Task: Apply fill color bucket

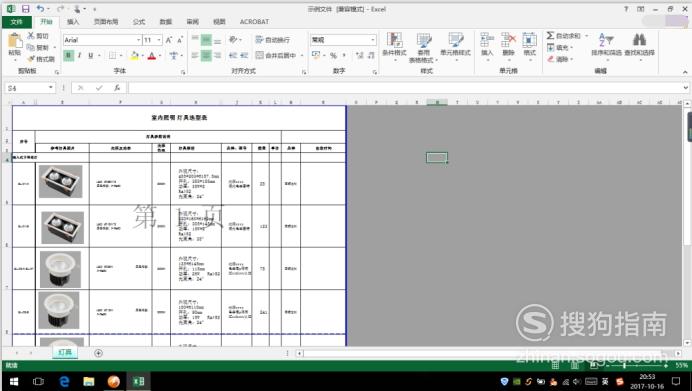Action: 135,56
